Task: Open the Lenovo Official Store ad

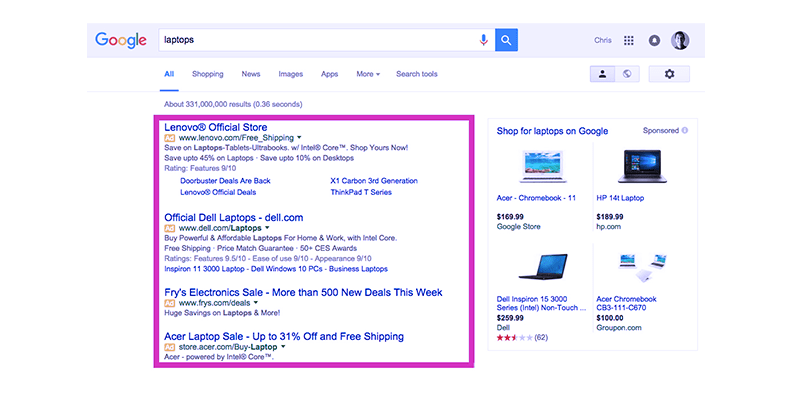Action: (216, 127)
